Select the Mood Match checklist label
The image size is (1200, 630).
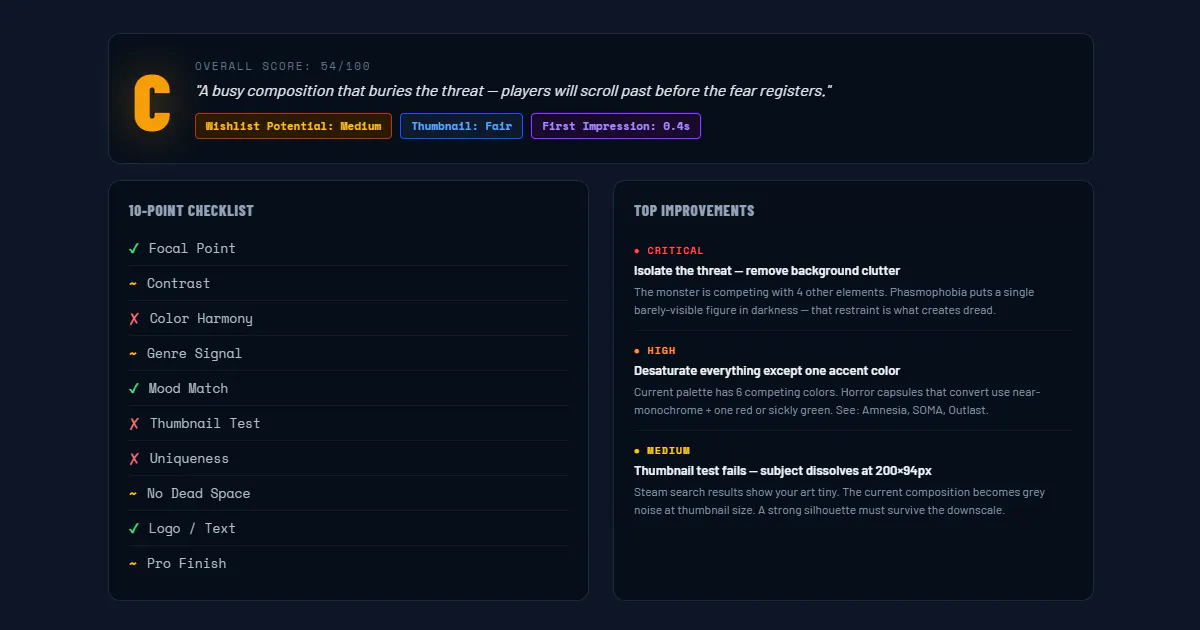click(188, 388)
